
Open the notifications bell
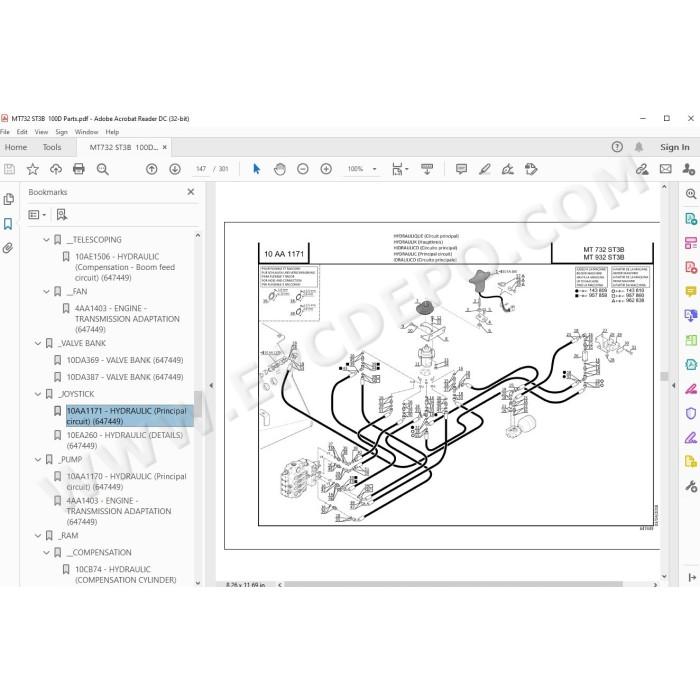639,147
